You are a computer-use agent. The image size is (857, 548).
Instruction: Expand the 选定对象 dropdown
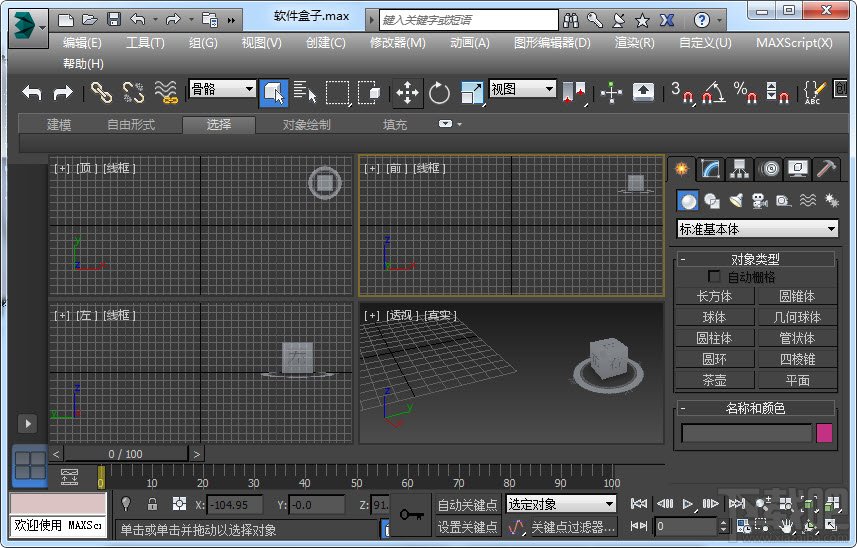click(x=560, y=505)
